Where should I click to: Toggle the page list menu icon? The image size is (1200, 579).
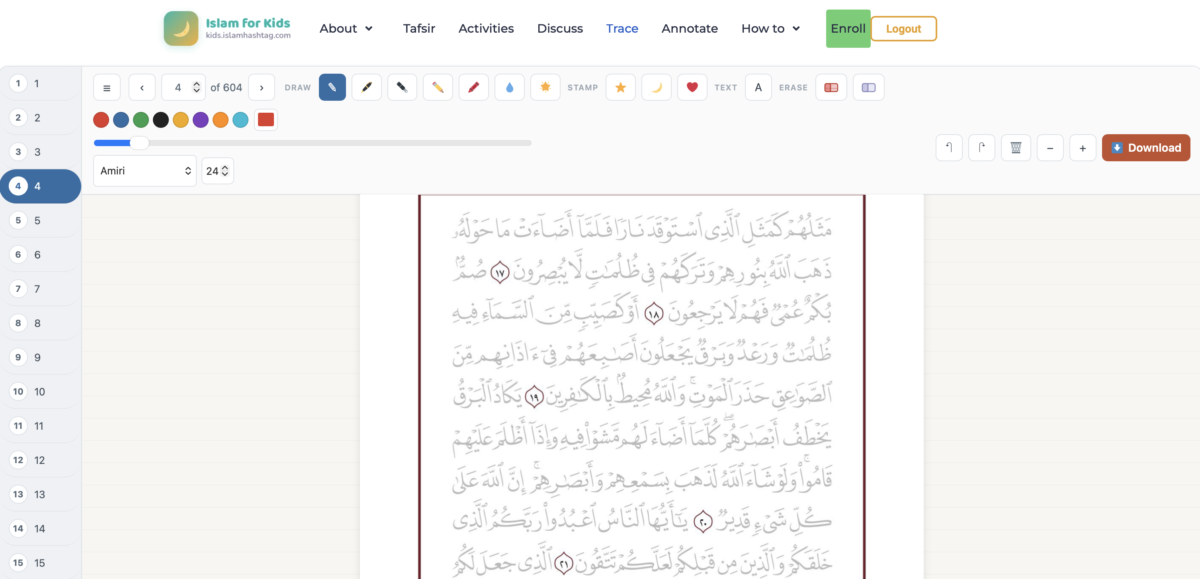[x=107, y=87]
